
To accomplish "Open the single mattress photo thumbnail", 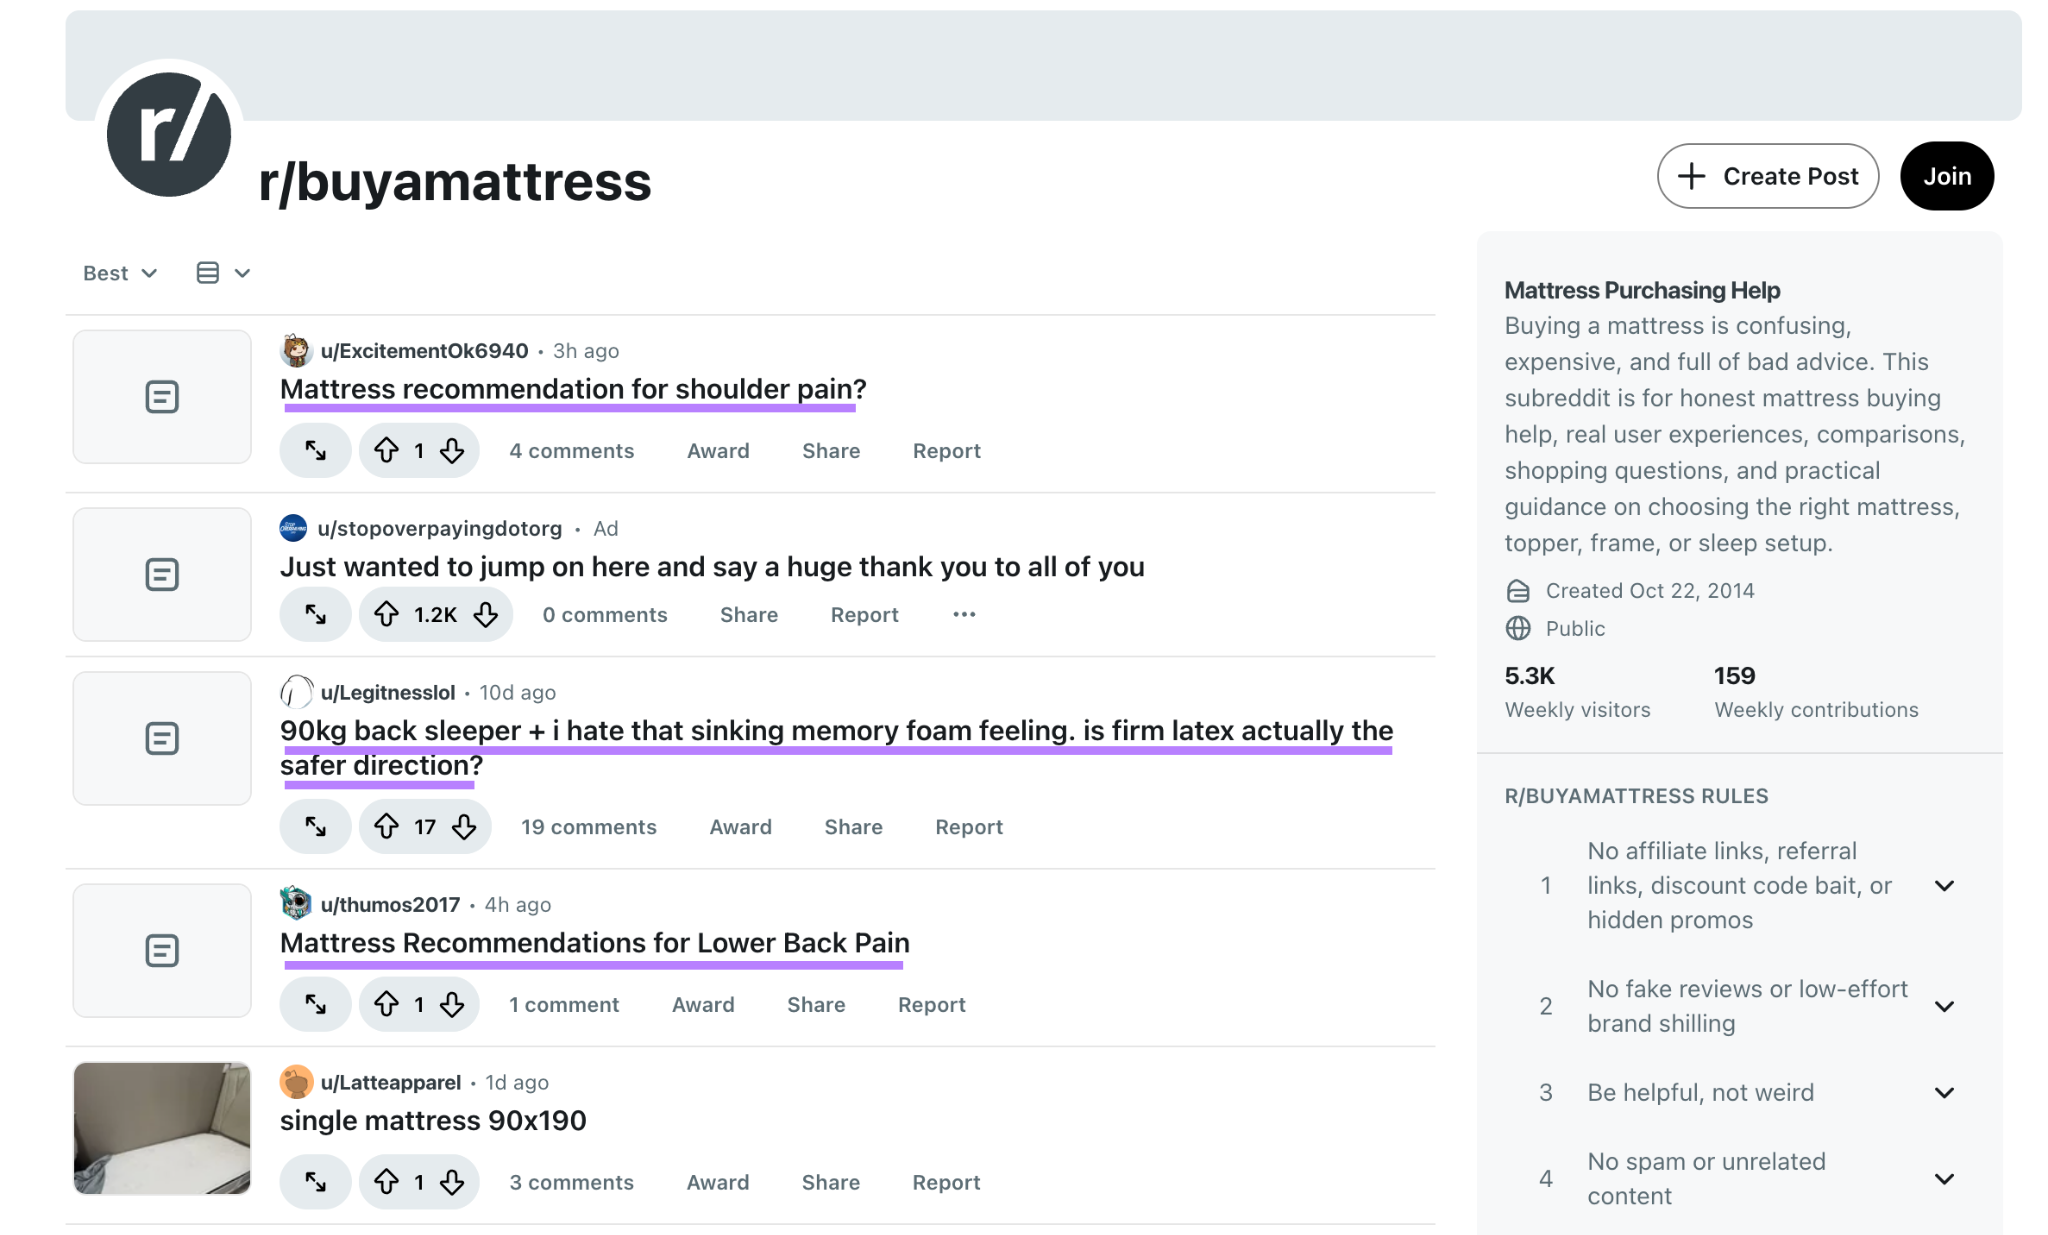I will (x=162, y=1128).
